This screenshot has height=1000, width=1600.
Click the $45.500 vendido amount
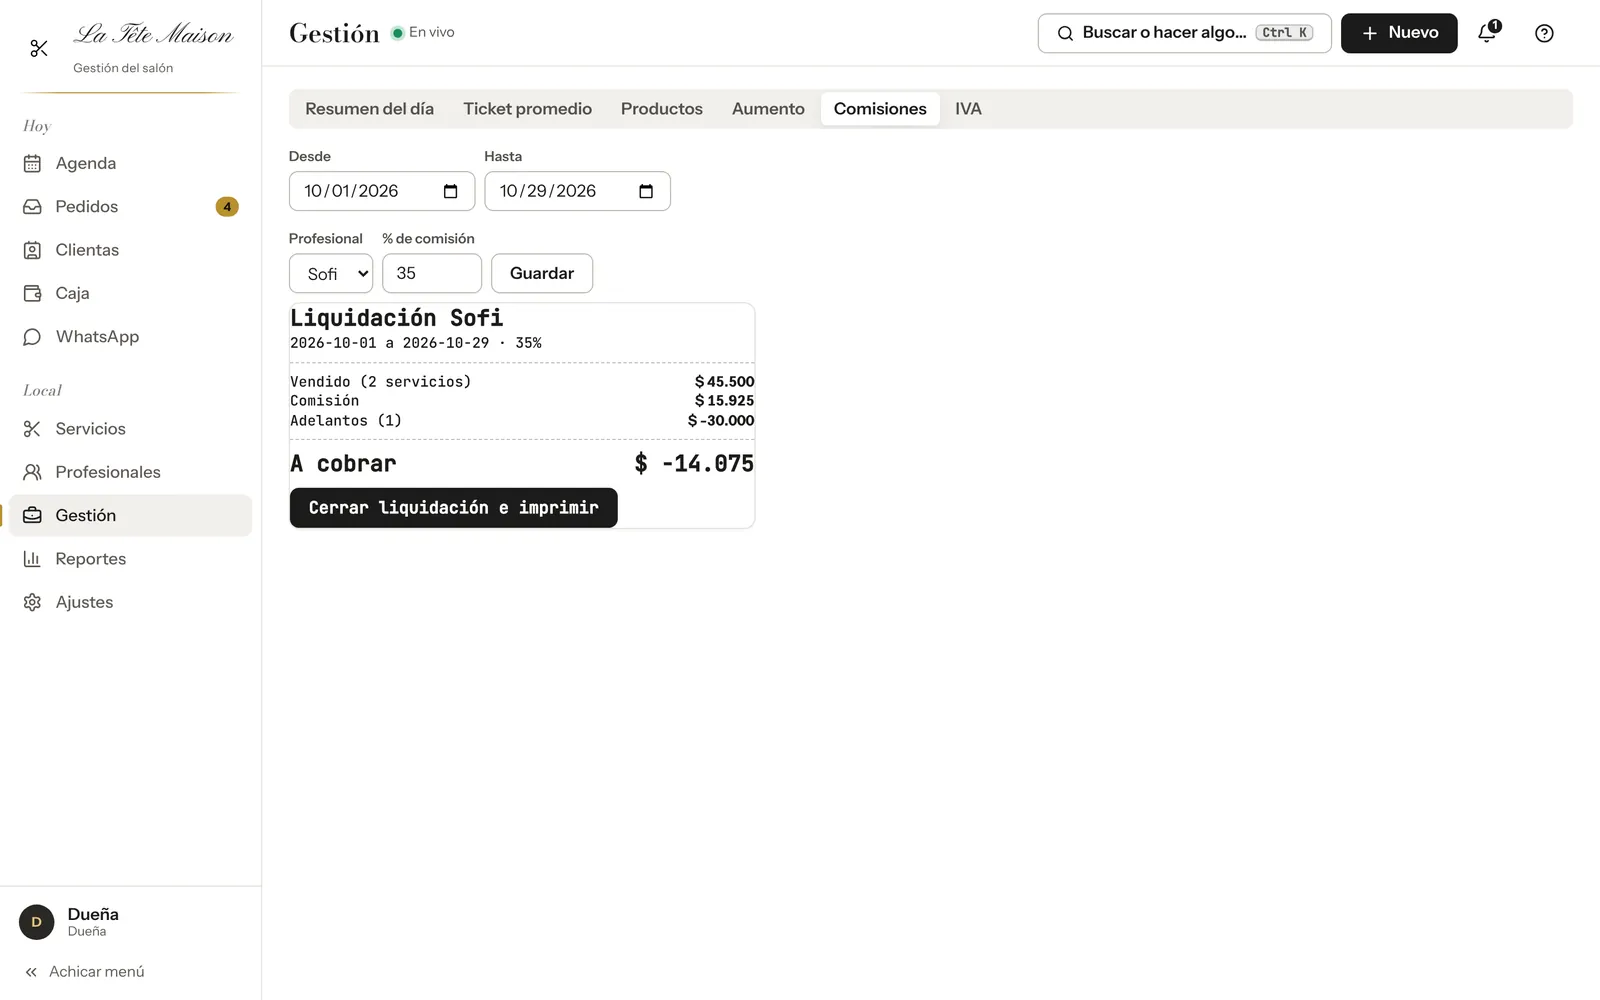[725, 382]
